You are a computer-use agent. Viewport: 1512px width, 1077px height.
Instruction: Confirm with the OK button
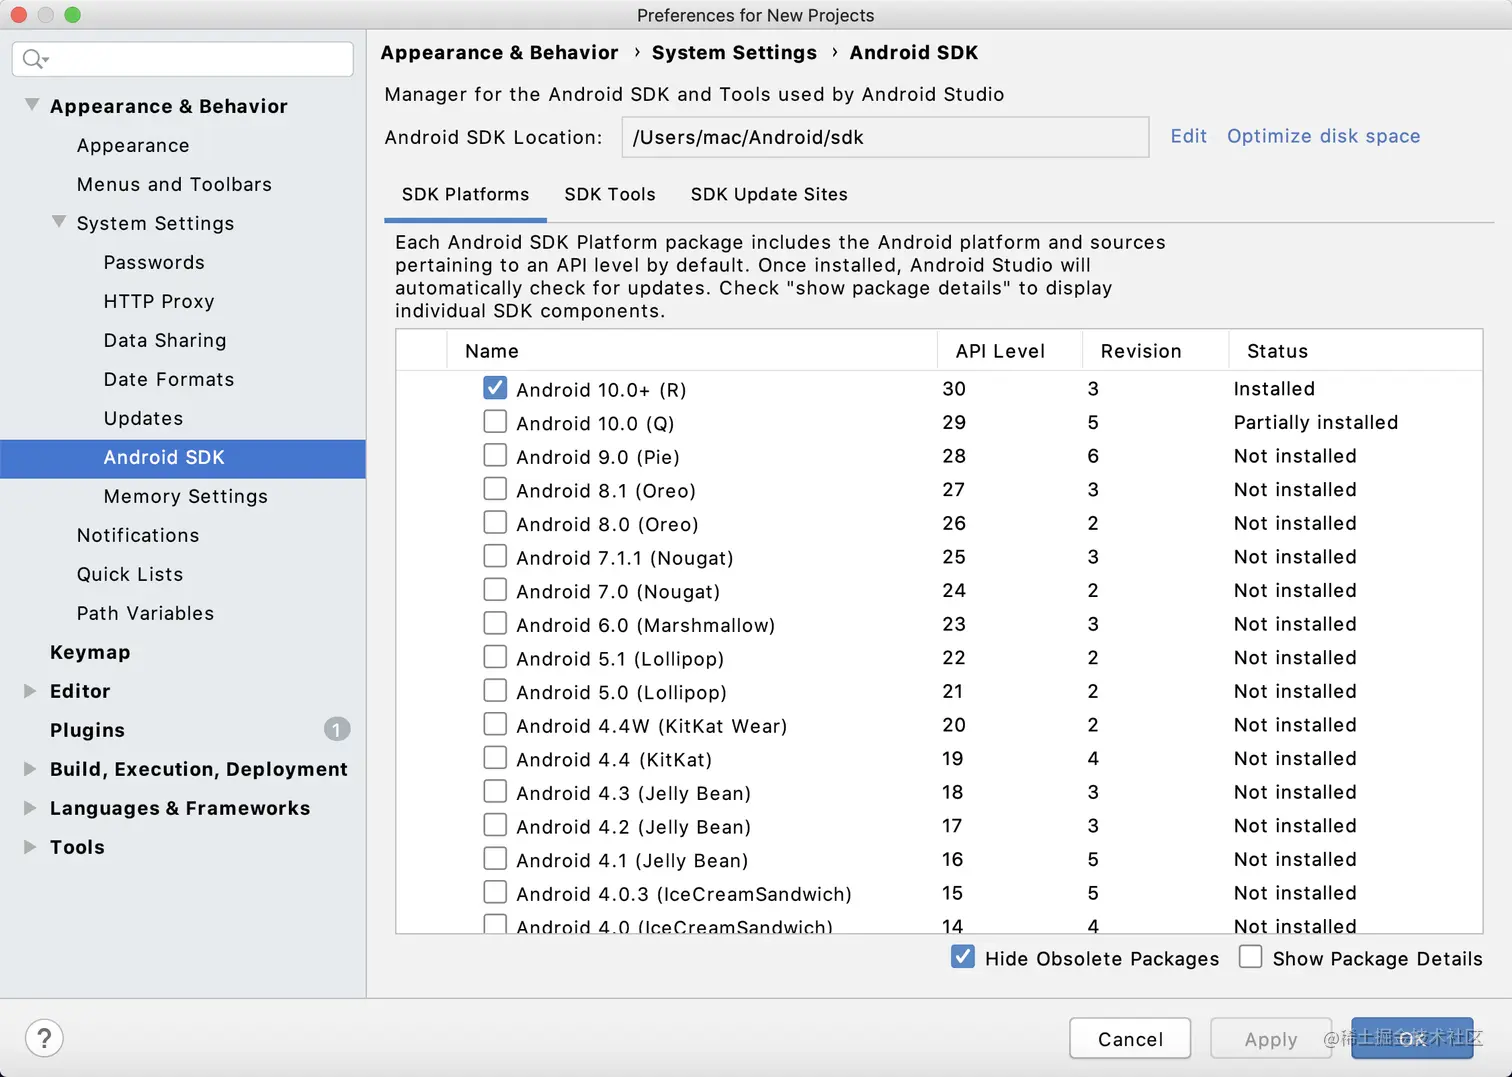click(x=1412, y=1038)
